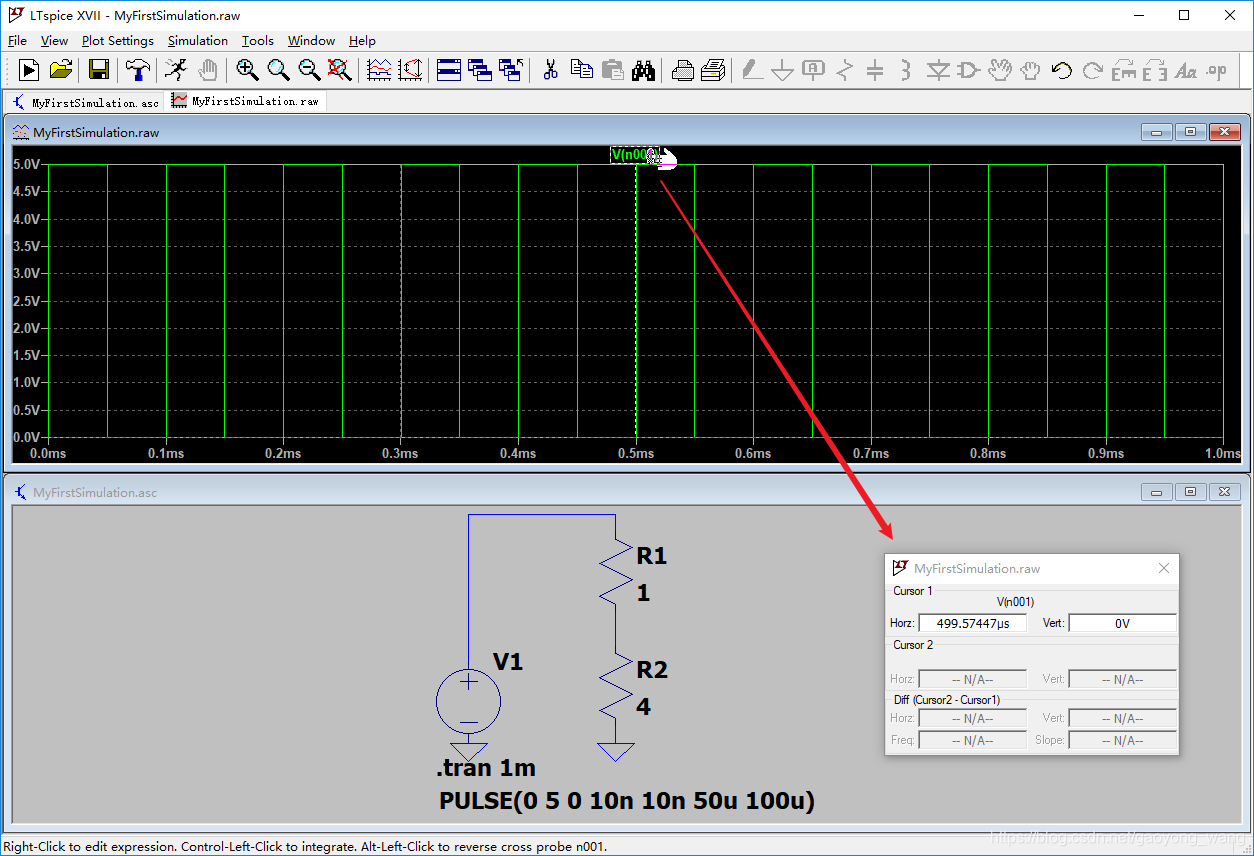
Task: Select the Pan magnifier tool
Action: (278, 70)
